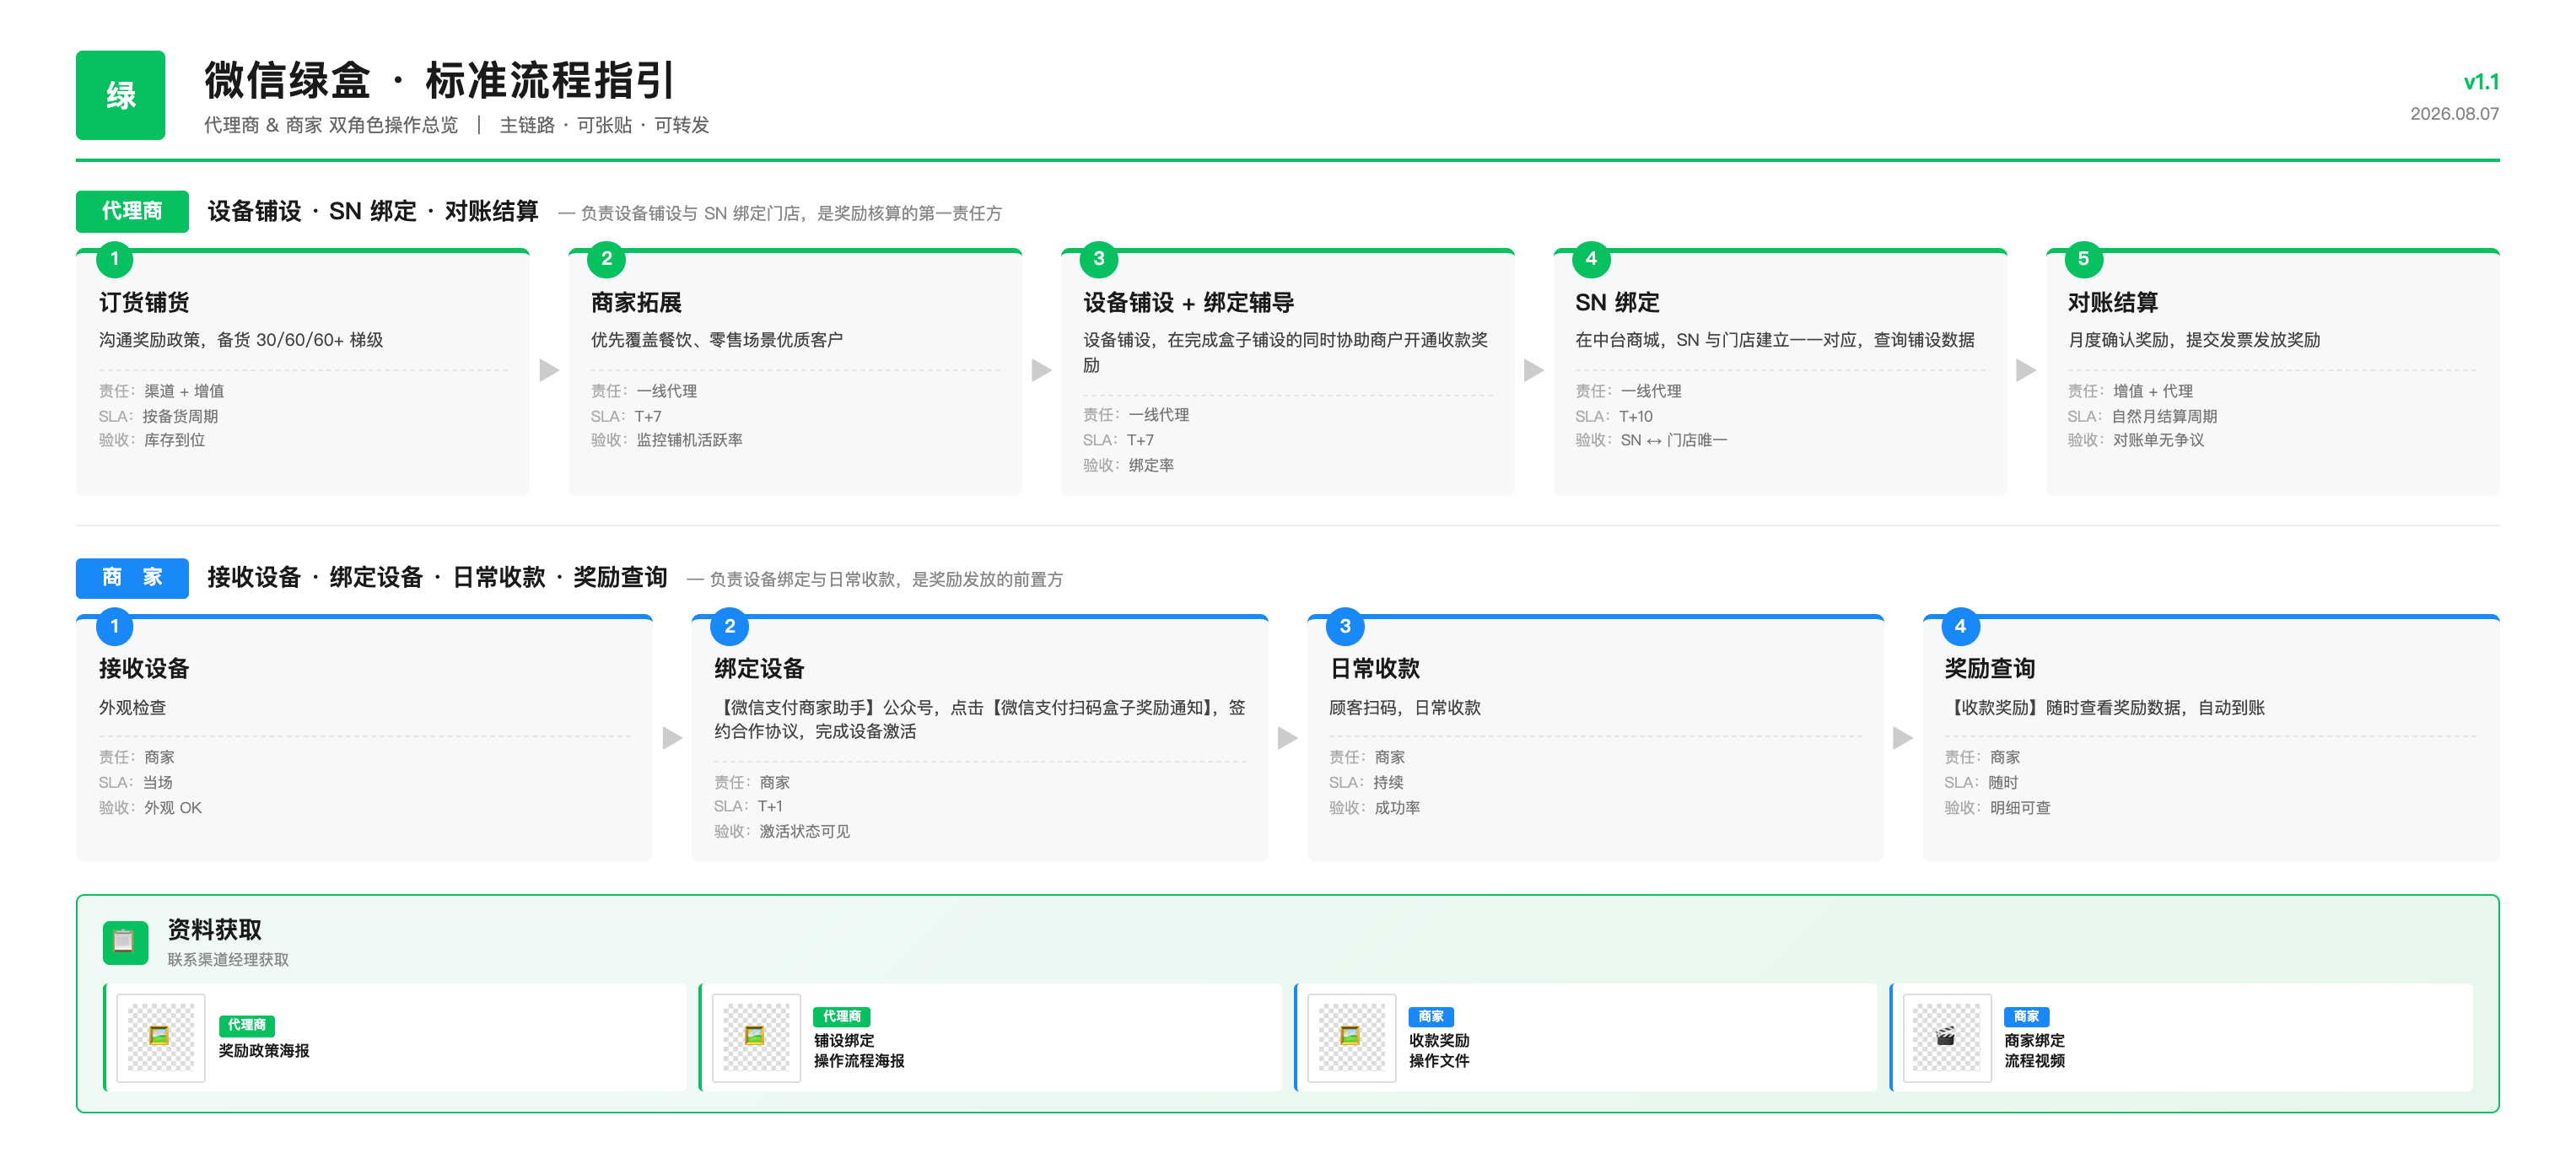The width and height of the screenshot is (2576, 1164).
Task: Click the 订货铺货 card heading
Action: (144, 302)
